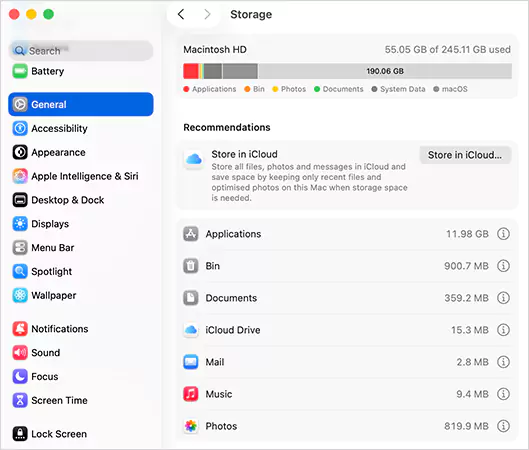Screen dimensions: 529x450
Task: Click the free space 190.06 GB bar segment
Action: point(385,71)
